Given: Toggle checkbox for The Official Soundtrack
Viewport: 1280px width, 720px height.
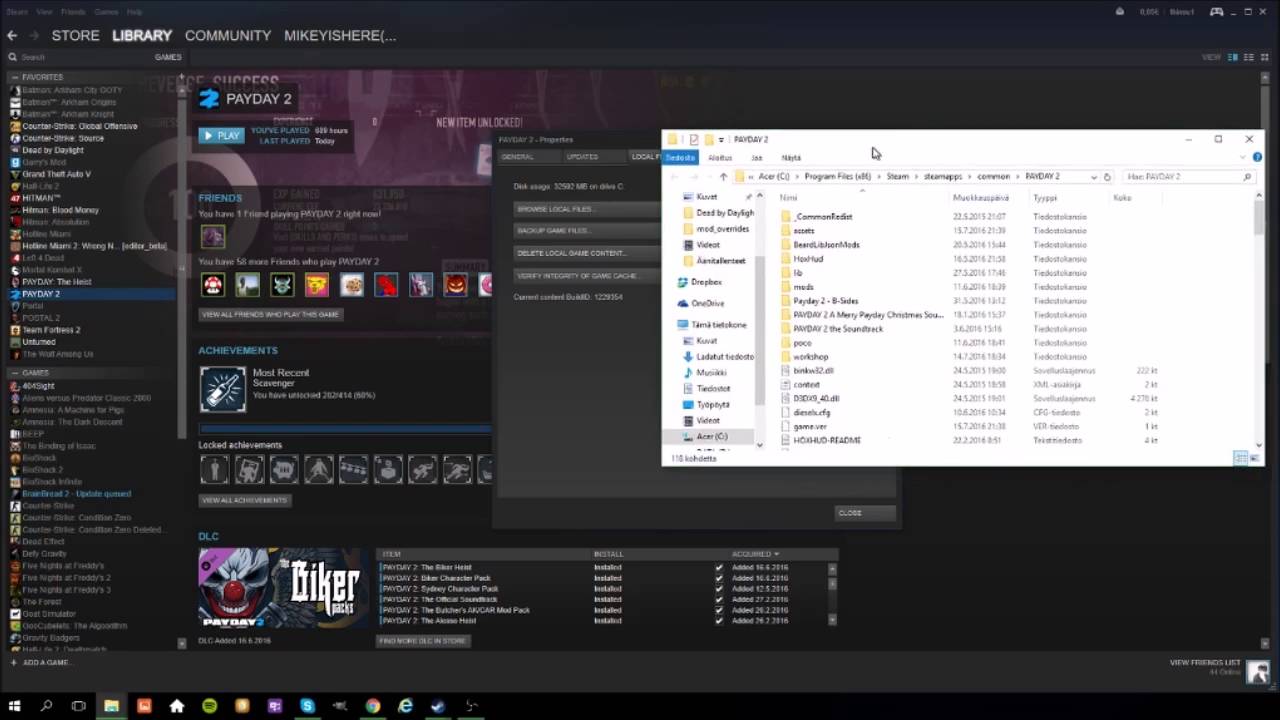Looking at the screenshot, I should tap(718, 599).
